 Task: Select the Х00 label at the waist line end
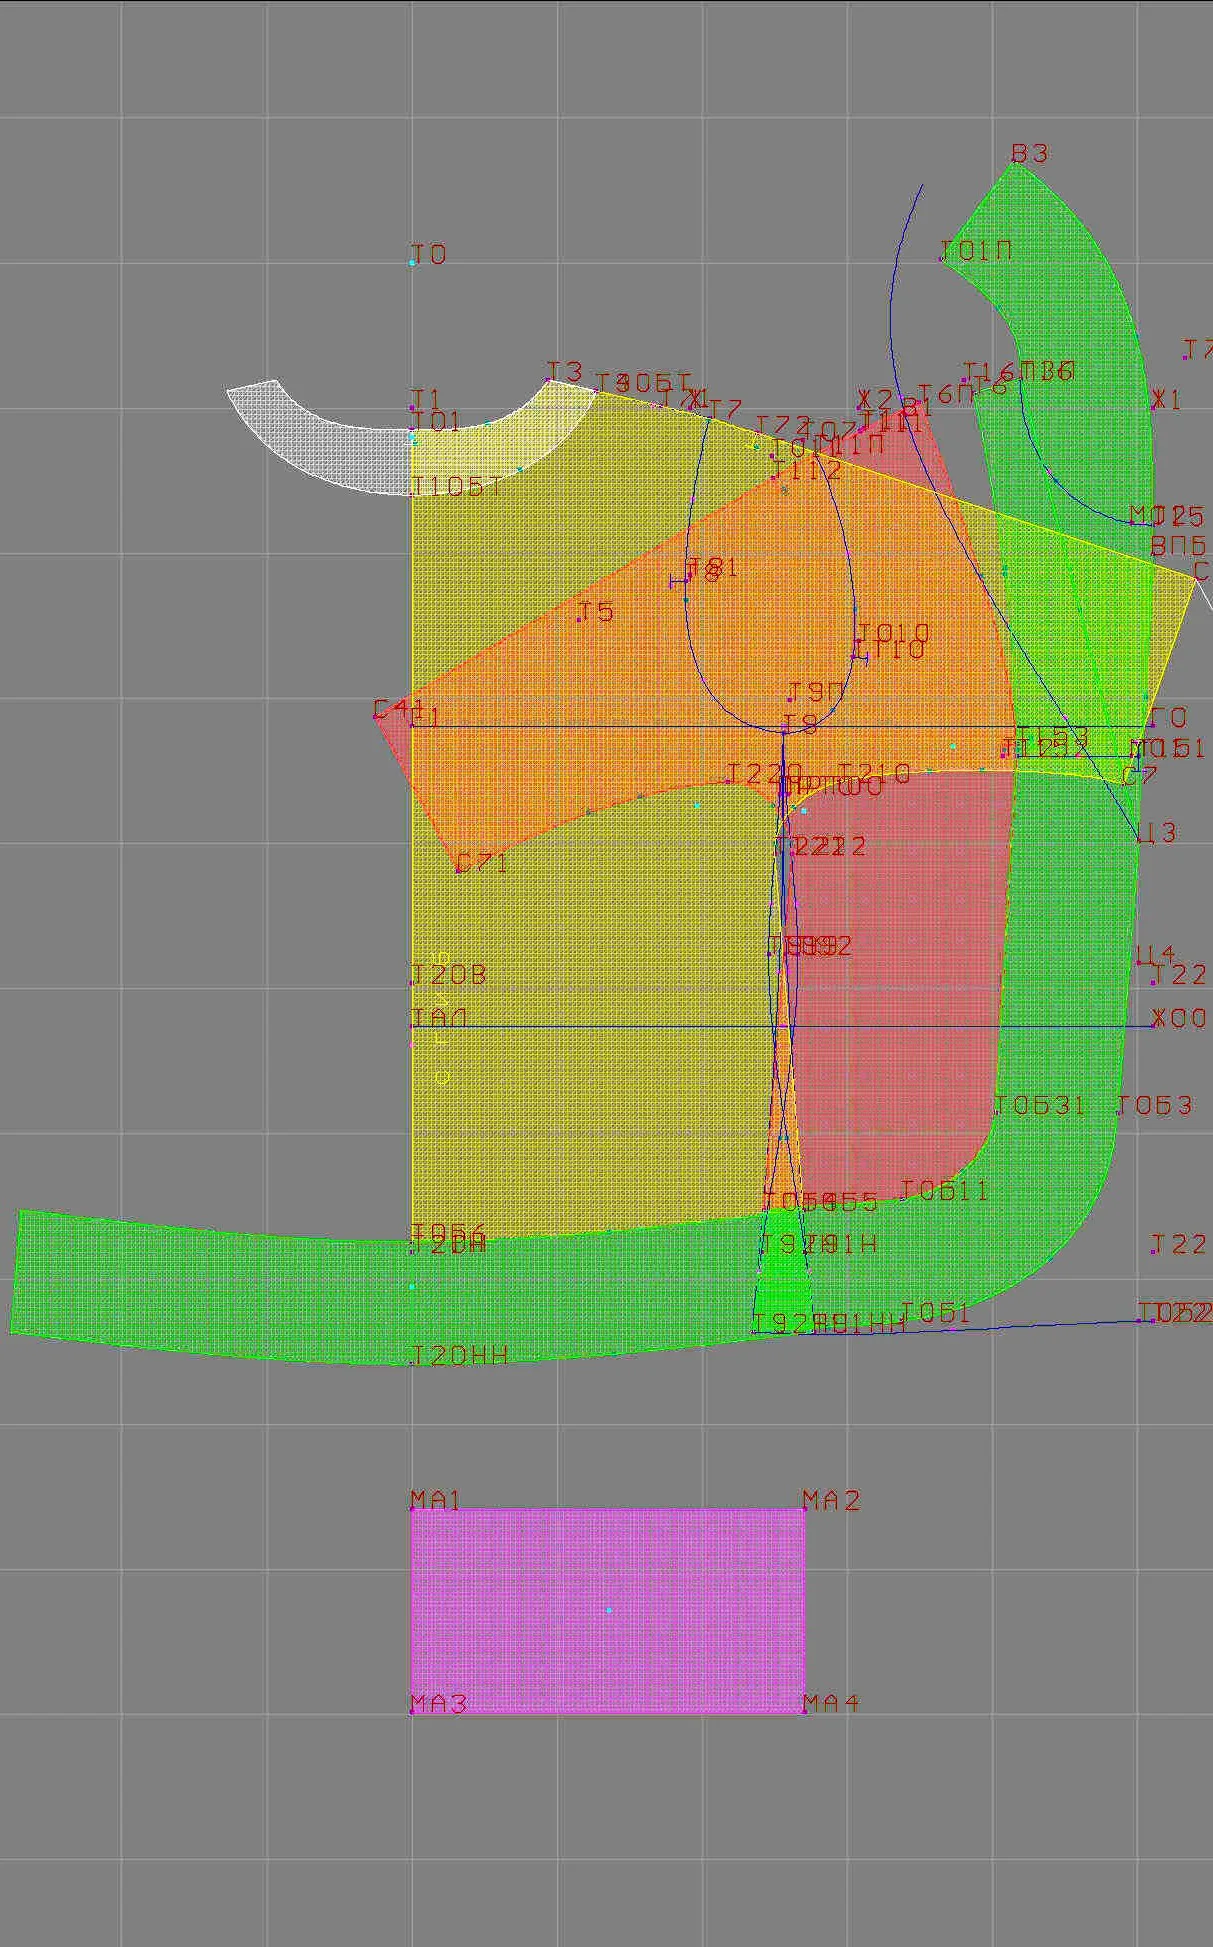pyautogui.click(x=1180, y=1019)
